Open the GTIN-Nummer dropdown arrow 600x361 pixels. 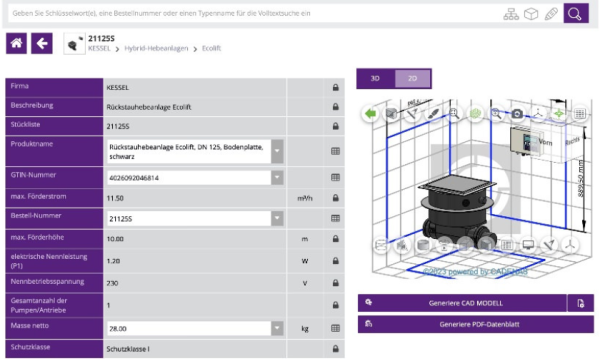click(x=277, y=177)
